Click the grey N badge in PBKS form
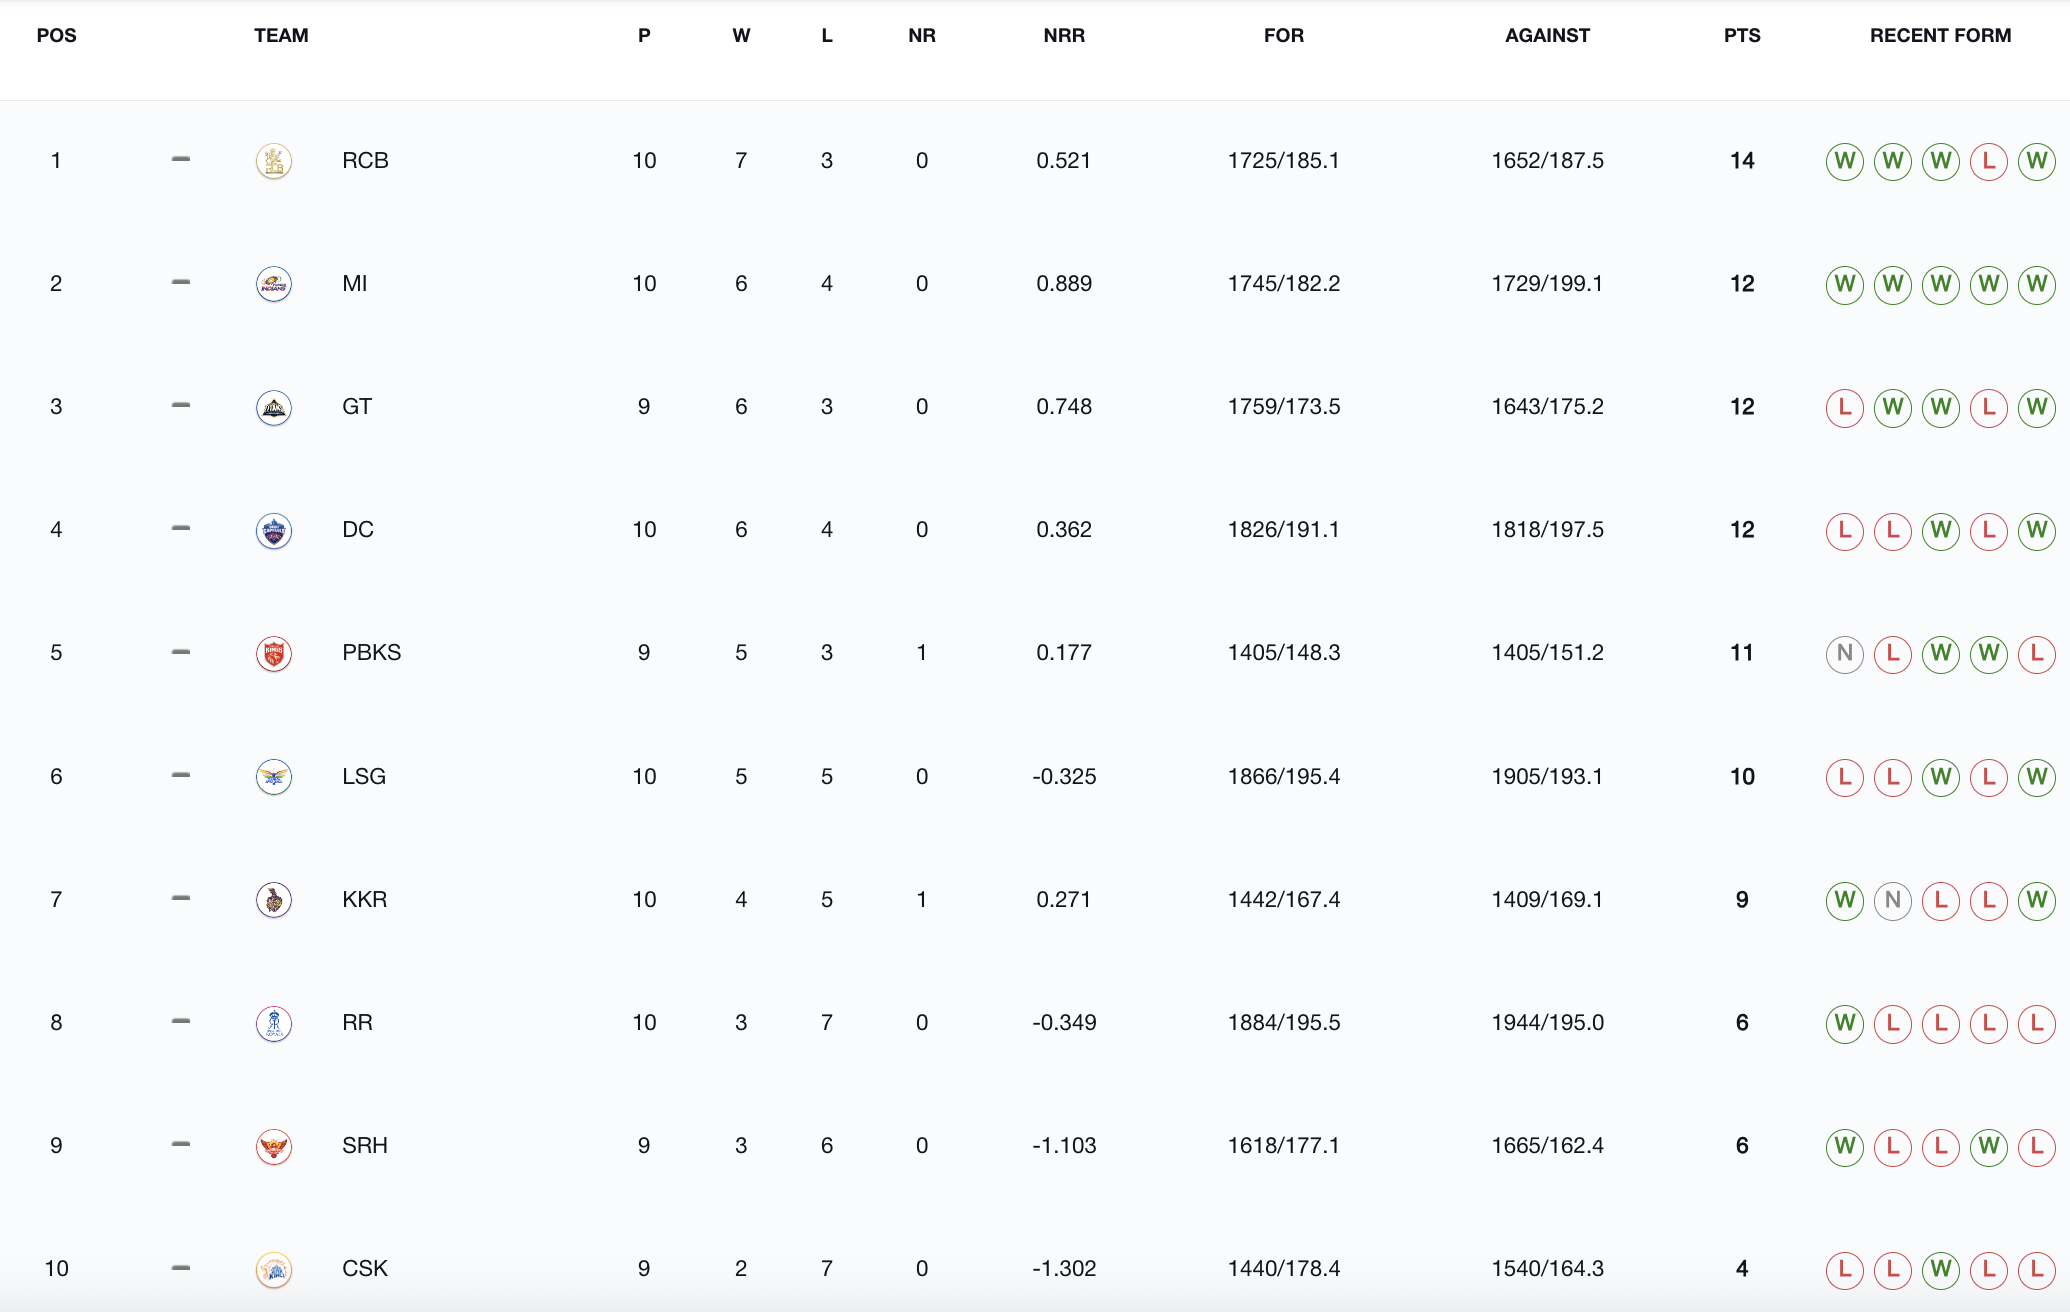The height and width of the screenshot is (1312, 2070). [x=1844, y=654]
